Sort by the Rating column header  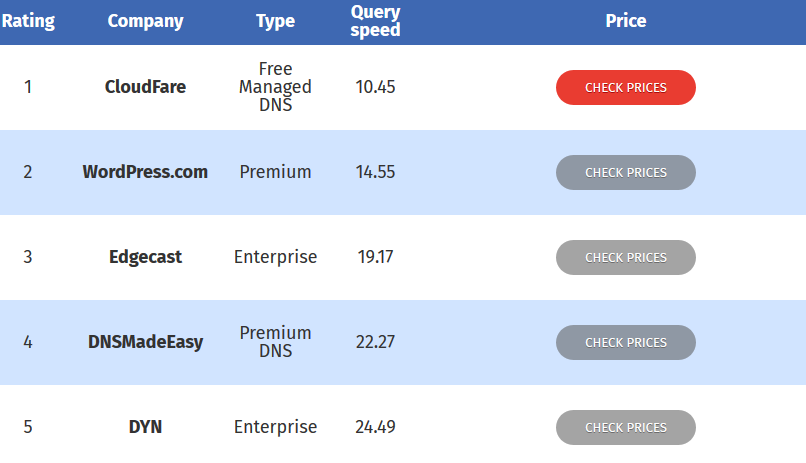tap(28, 21)
